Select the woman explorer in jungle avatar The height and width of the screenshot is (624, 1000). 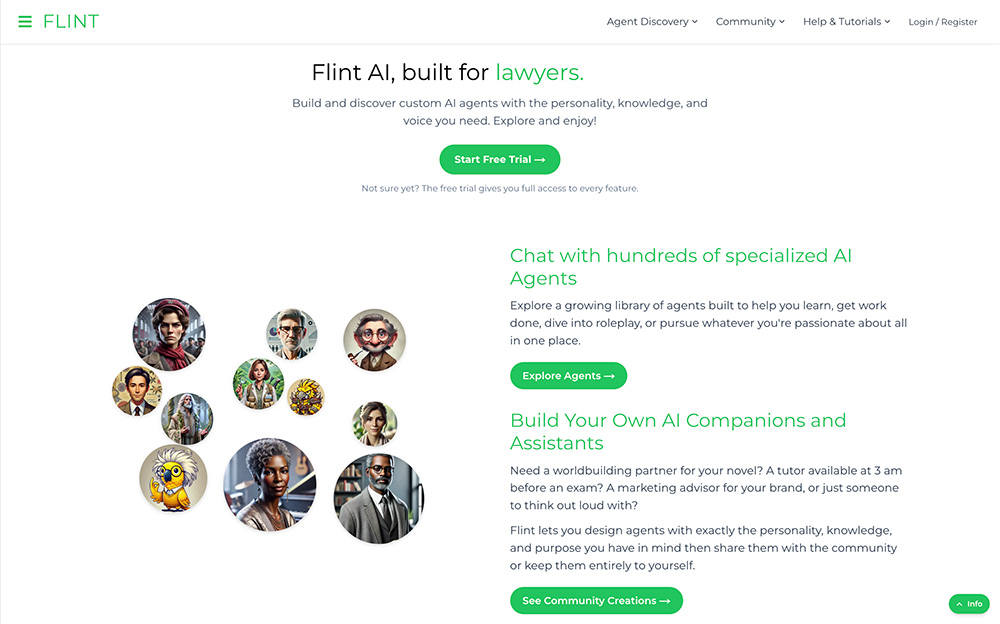pos(258,383)
